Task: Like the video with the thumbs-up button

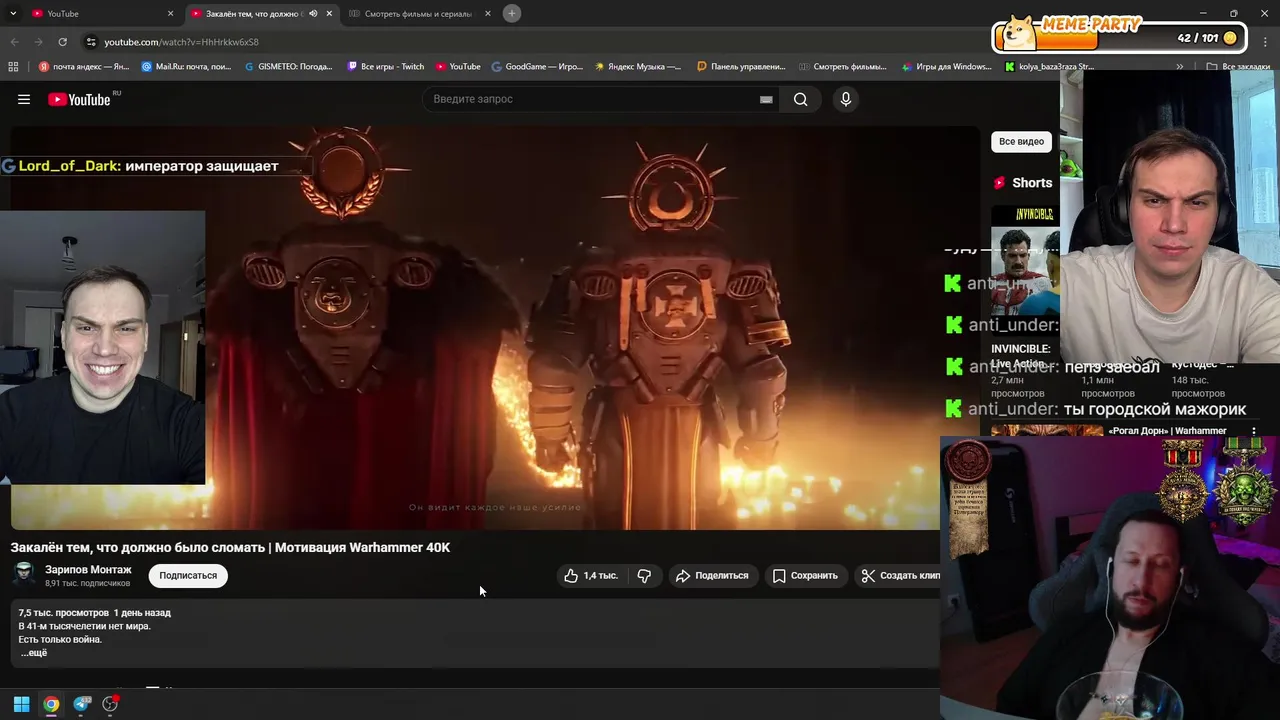Action: pos(590,575)
